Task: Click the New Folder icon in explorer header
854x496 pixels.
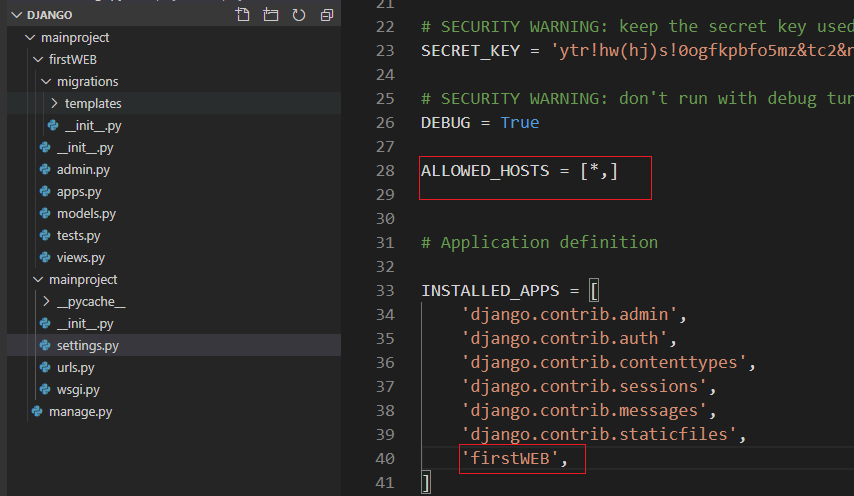Action: click(x=271, y=15)
